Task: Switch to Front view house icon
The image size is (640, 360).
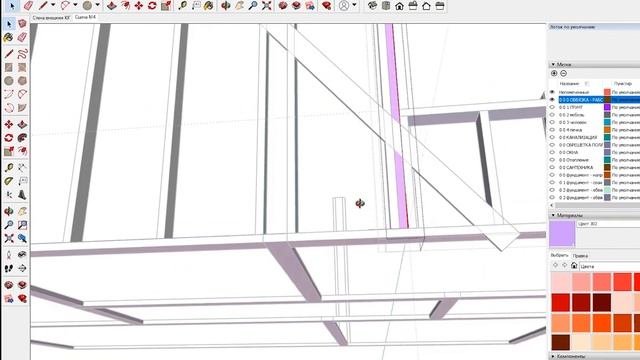Action: 400,6
